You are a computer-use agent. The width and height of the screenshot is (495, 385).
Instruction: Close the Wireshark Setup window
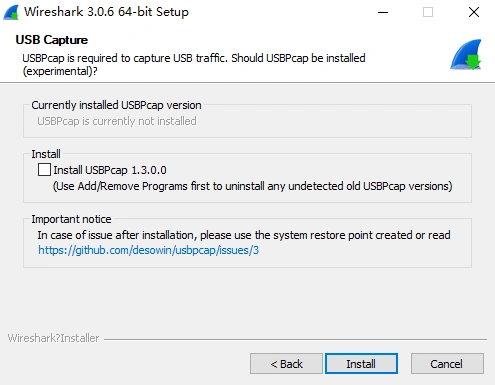click(x=473, y=12)
